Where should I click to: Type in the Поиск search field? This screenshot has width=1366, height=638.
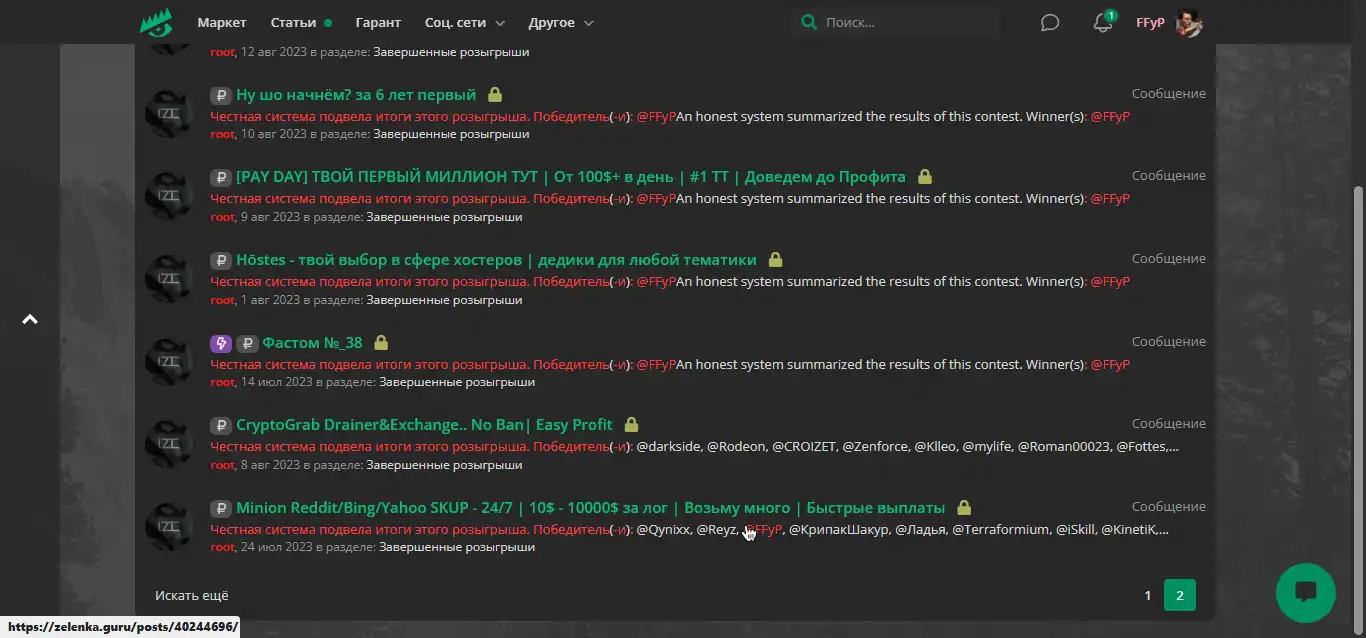pos(905,22)
